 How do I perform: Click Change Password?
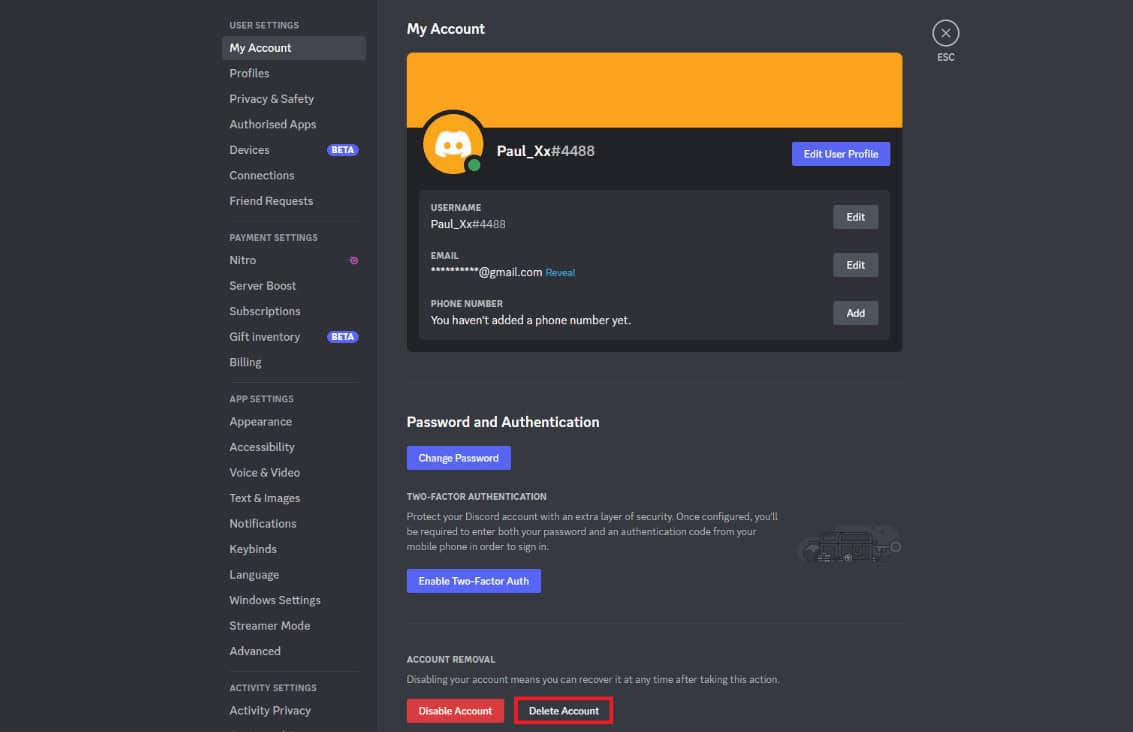click(458, 457)
